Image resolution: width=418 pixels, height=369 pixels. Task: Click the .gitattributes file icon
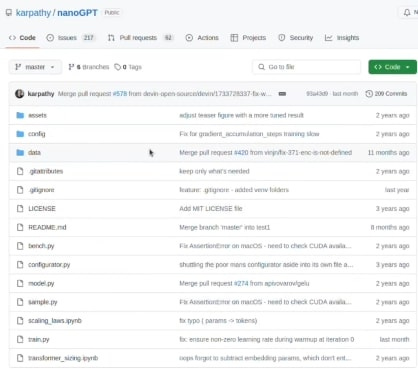coord(20,171)
